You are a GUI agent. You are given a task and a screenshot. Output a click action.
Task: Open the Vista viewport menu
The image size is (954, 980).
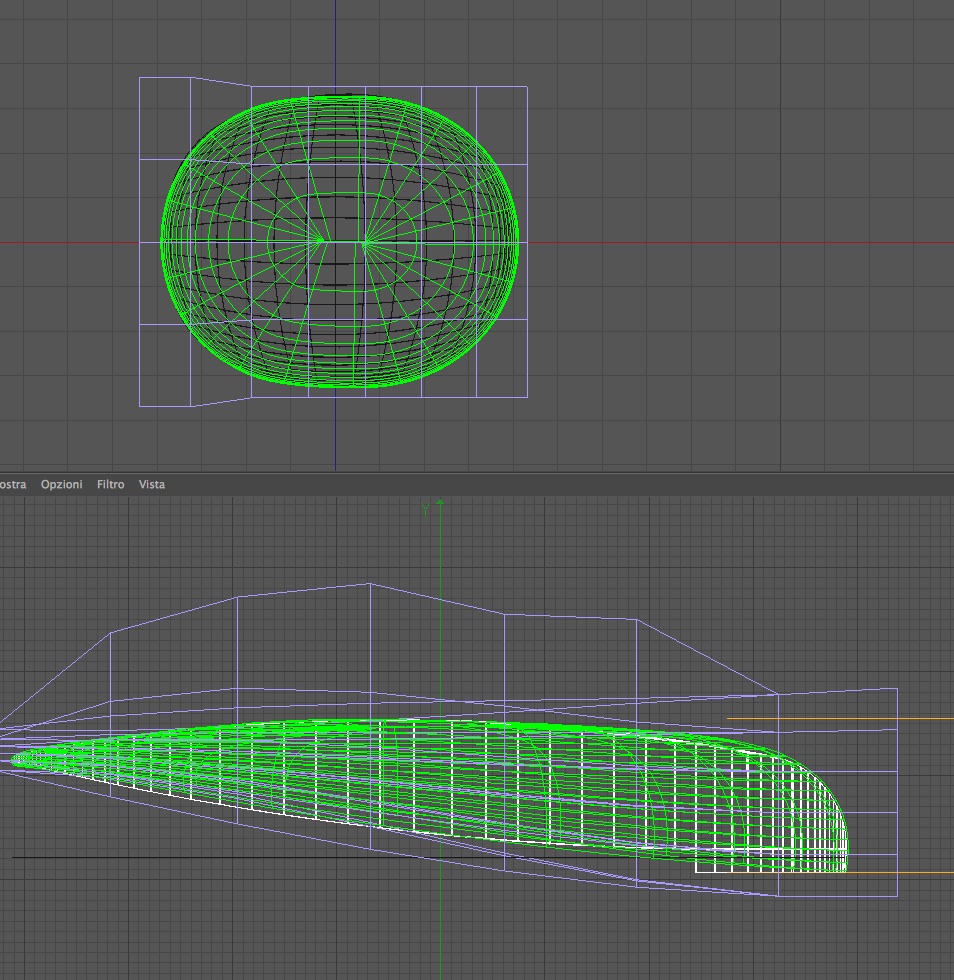click(152, 484)
